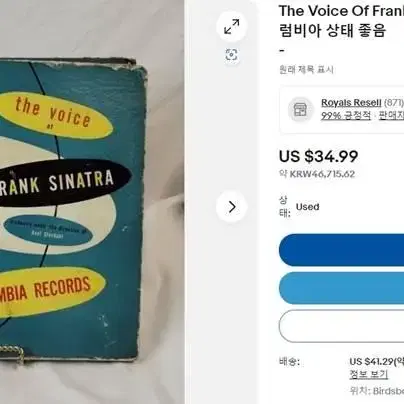404x404 pixels.
Task: Click the KRW46,715.62 converted price
Action: click(322, 174)
